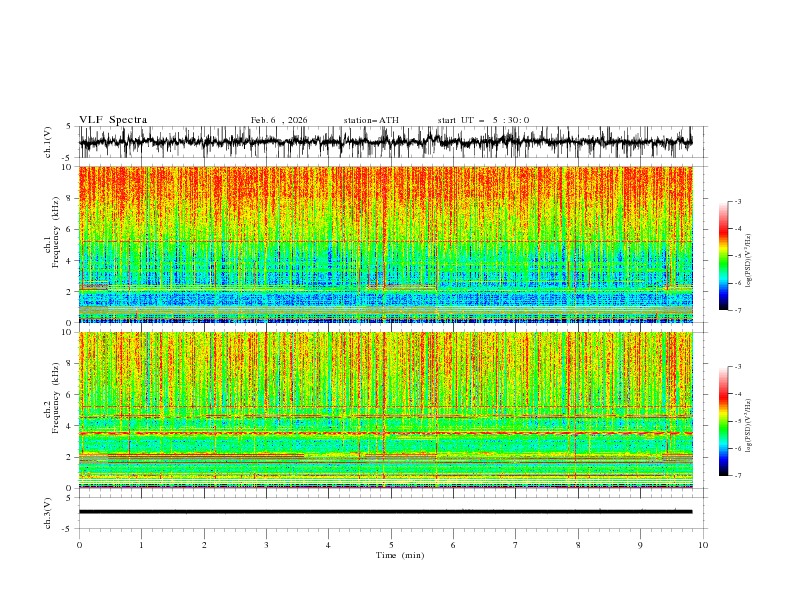The height and width of the screenshot is (612, 792).
Task: Click the "6" kHz tick on the ch.2 spectrogram axis
Action: (x=70, y=394)
